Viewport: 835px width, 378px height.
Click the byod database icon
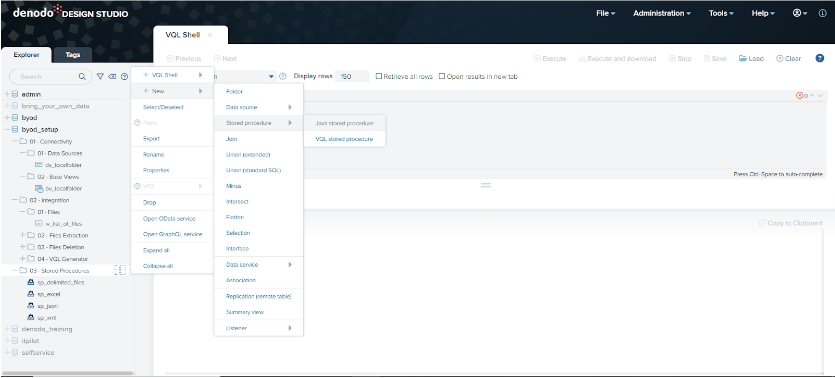pos(15,118)
